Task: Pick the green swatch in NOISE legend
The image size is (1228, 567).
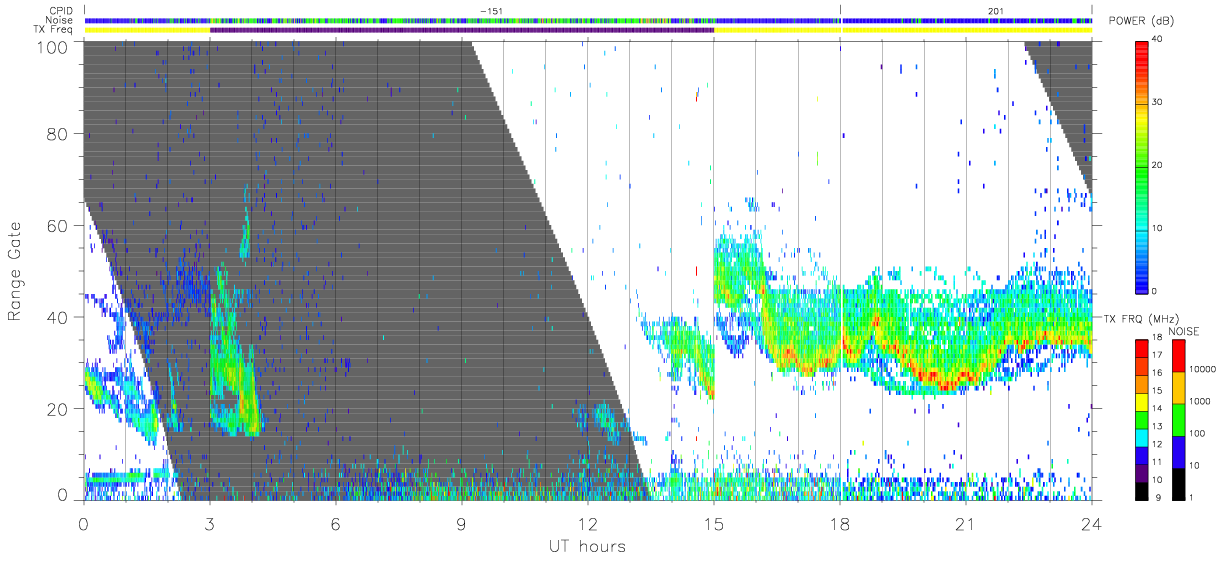Action: [x=1179, y=419]
